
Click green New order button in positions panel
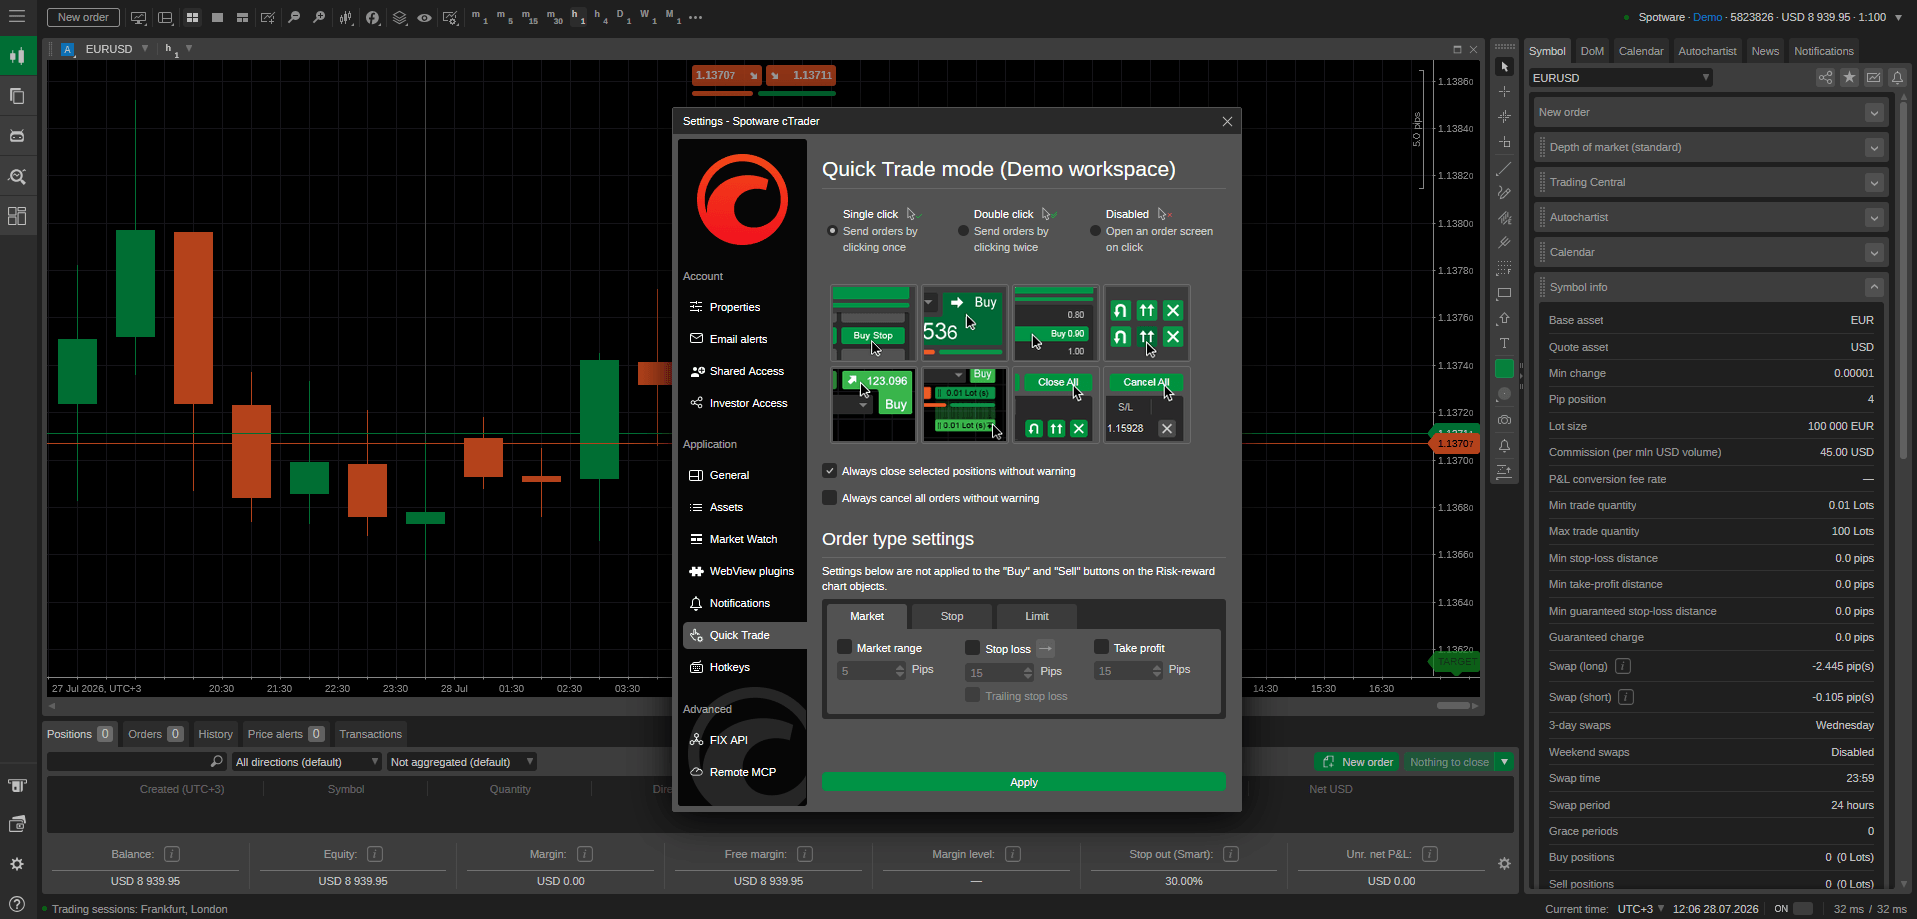point(1358,762)
